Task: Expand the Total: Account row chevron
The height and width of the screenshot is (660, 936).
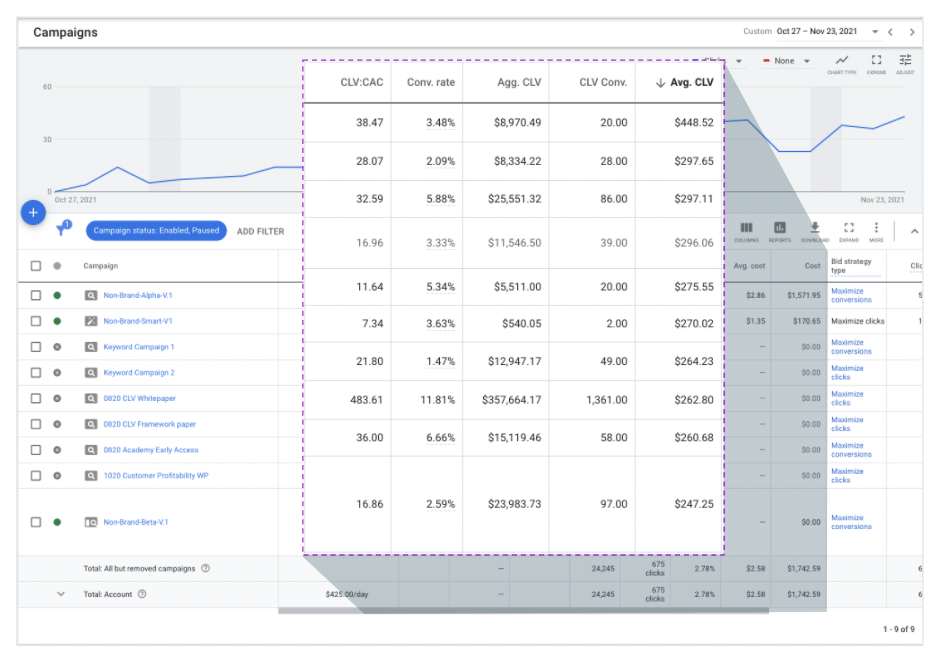Action: 61,594
